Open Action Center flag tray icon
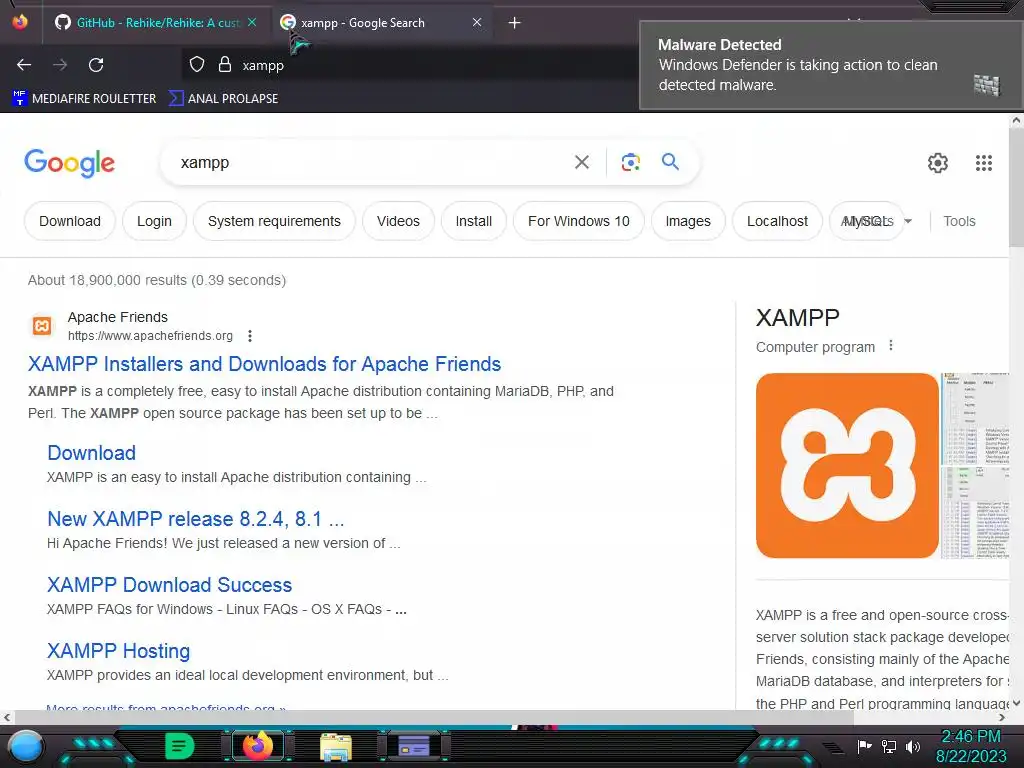The image size is (1024, 768). [x=865, y=746]
